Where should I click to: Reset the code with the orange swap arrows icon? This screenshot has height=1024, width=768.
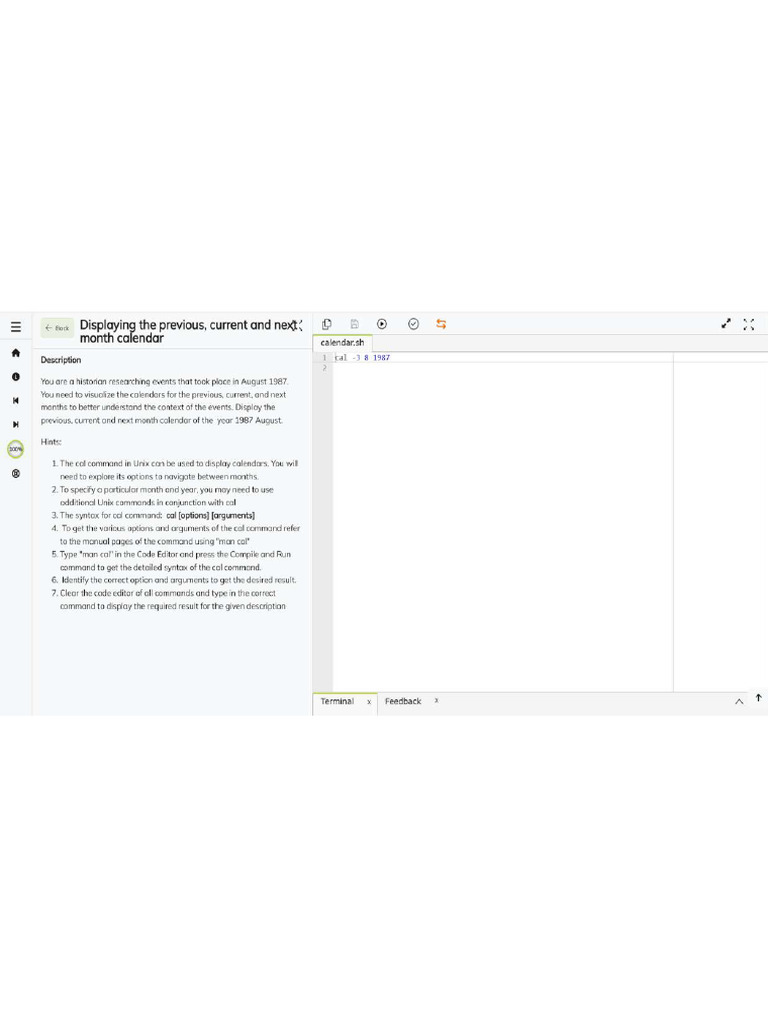point(441,324)
